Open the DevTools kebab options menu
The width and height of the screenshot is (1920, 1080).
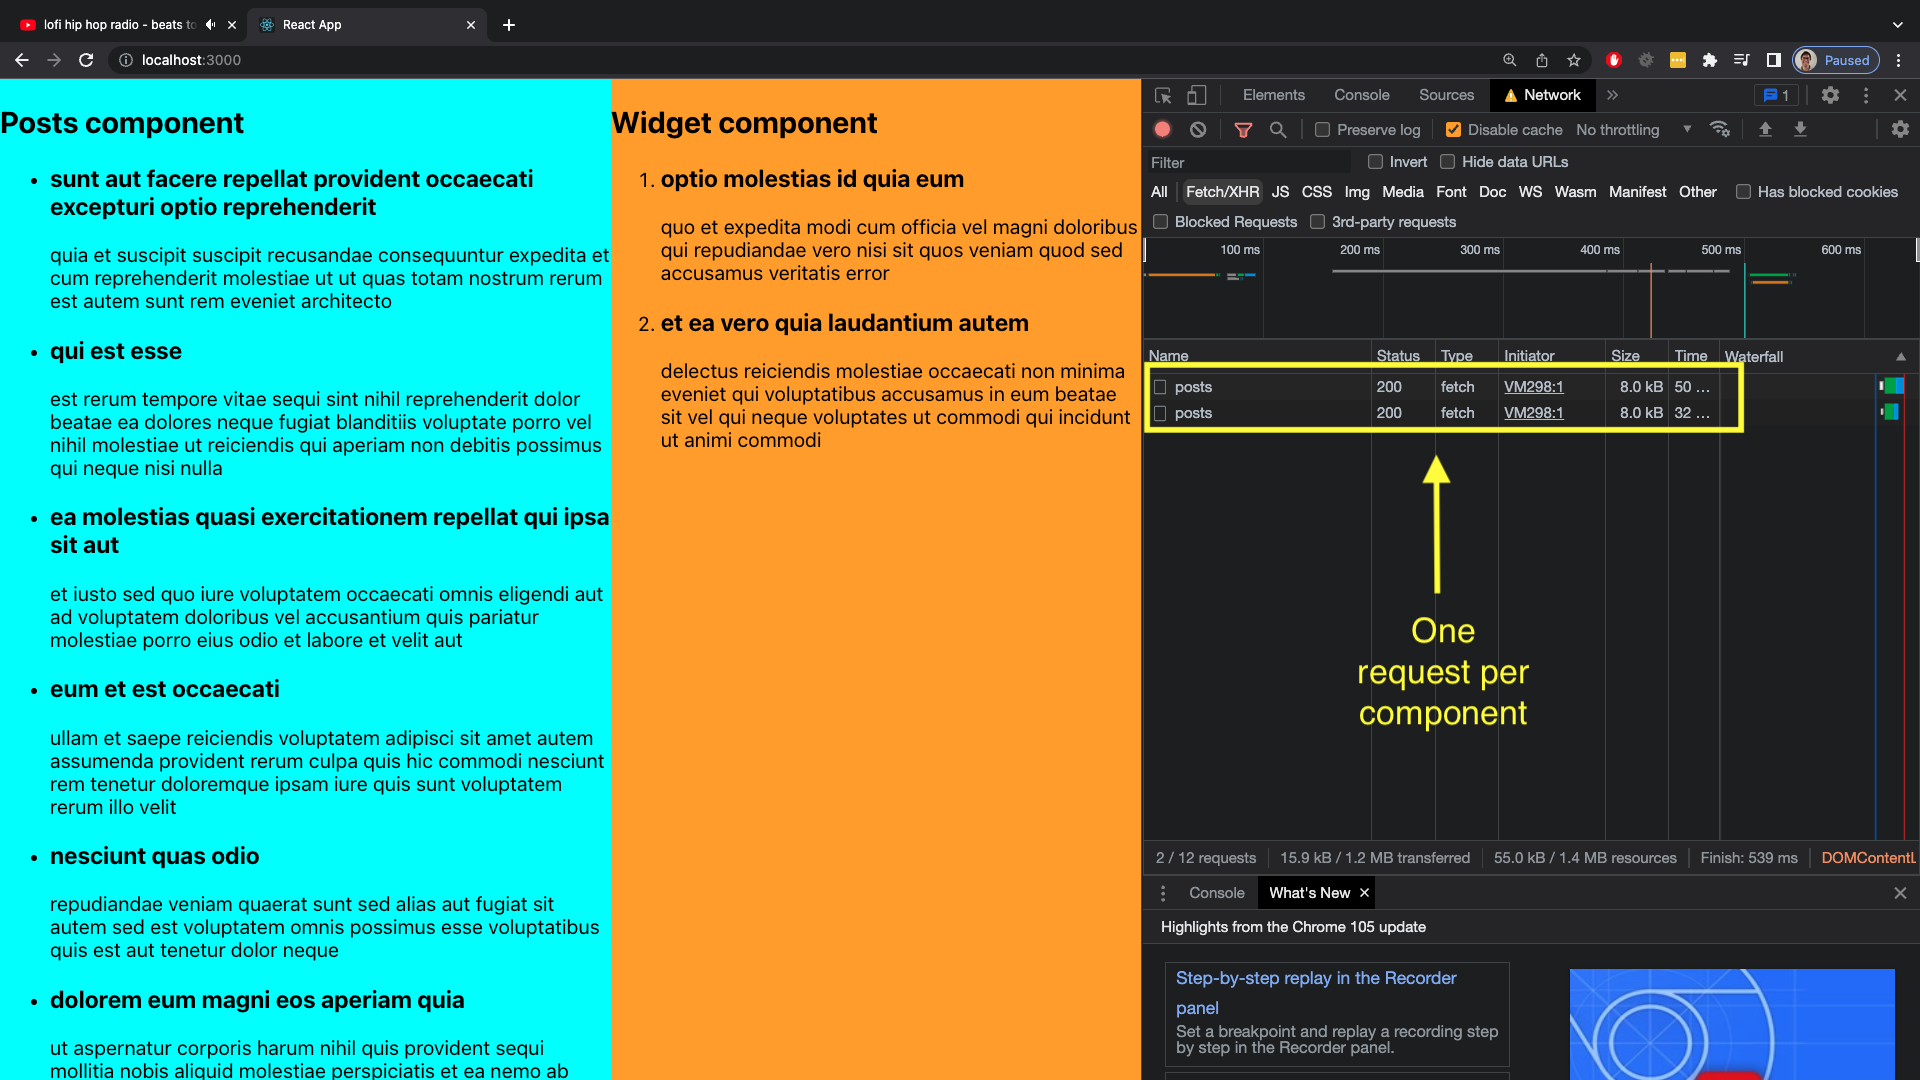click(1866, 95)
